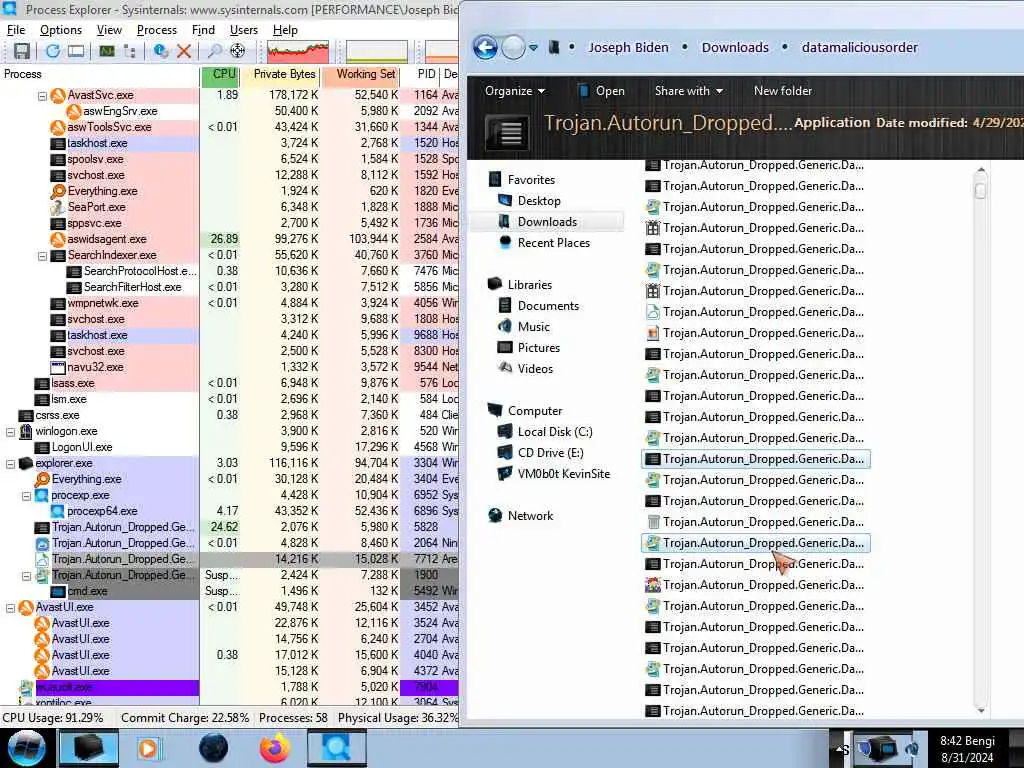Click the Windows Start button
This screenshot has height=768, width=1024.
point(26,748)
